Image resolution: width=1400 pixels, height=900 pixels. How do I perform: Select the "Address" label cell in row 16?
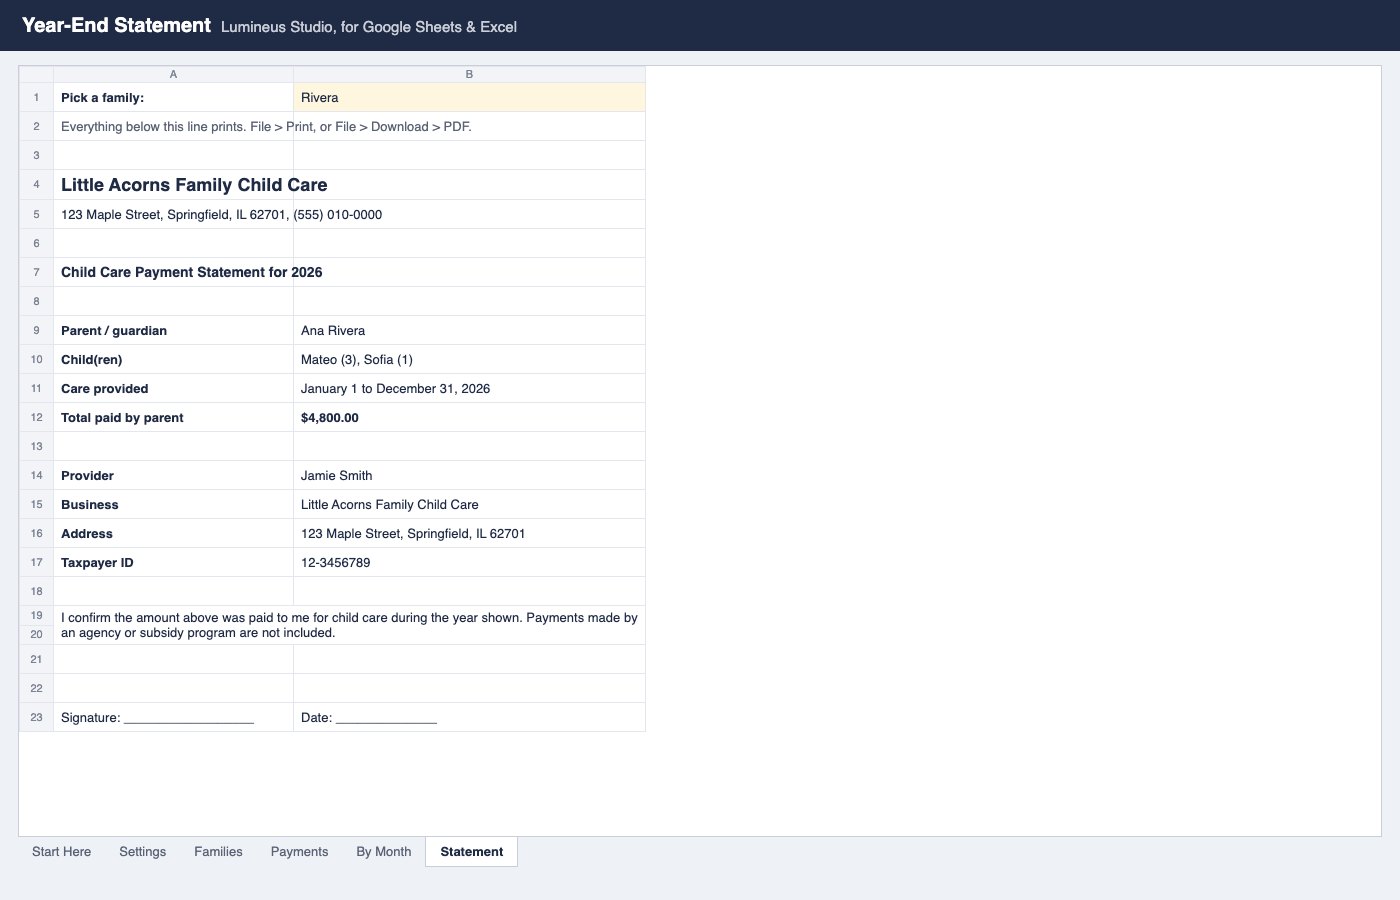click(173, 534)
